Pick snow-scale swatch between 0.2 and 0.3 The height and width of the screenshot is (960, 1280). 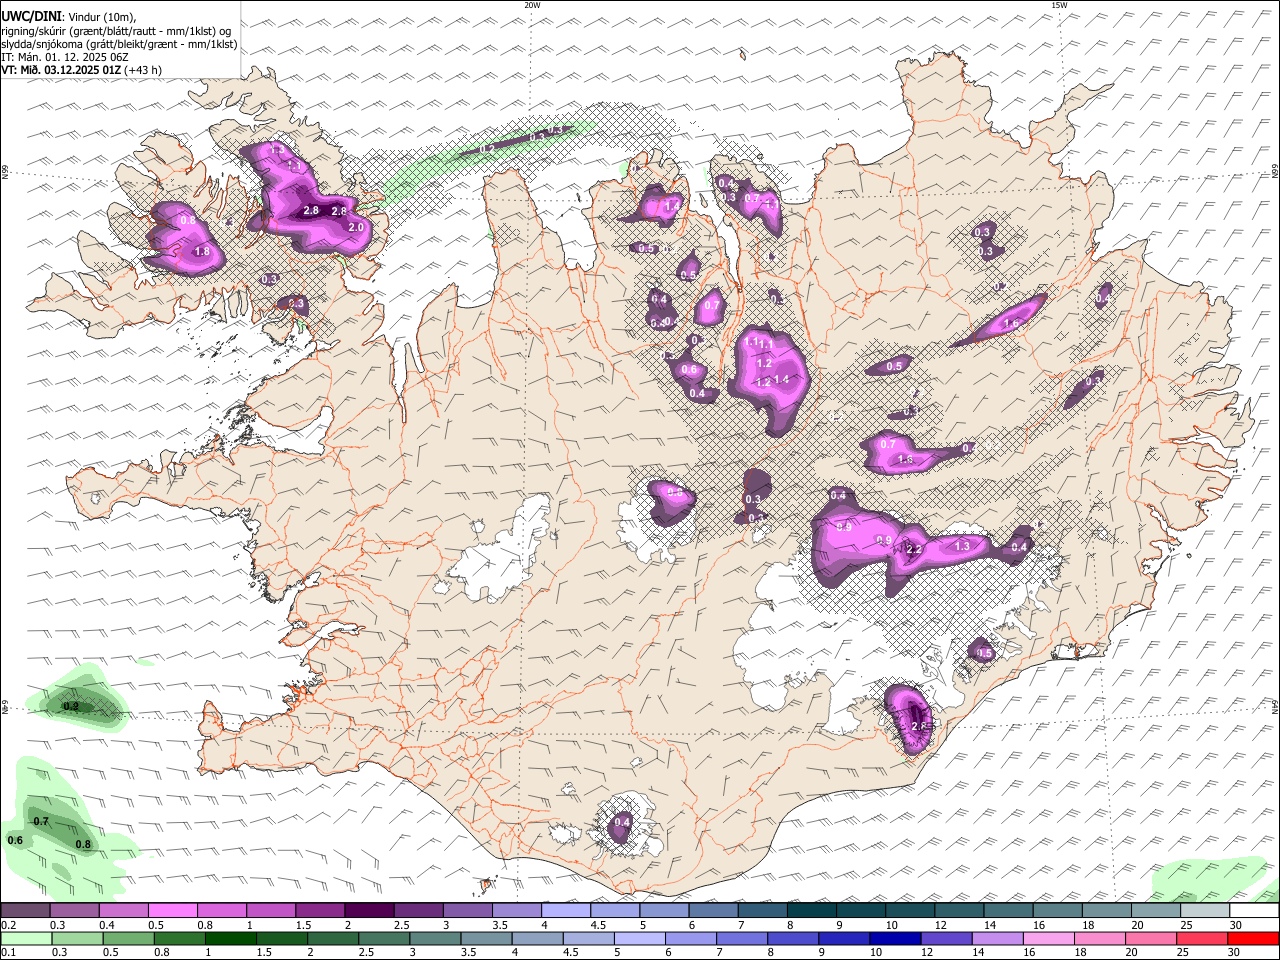tap(25, 911)
